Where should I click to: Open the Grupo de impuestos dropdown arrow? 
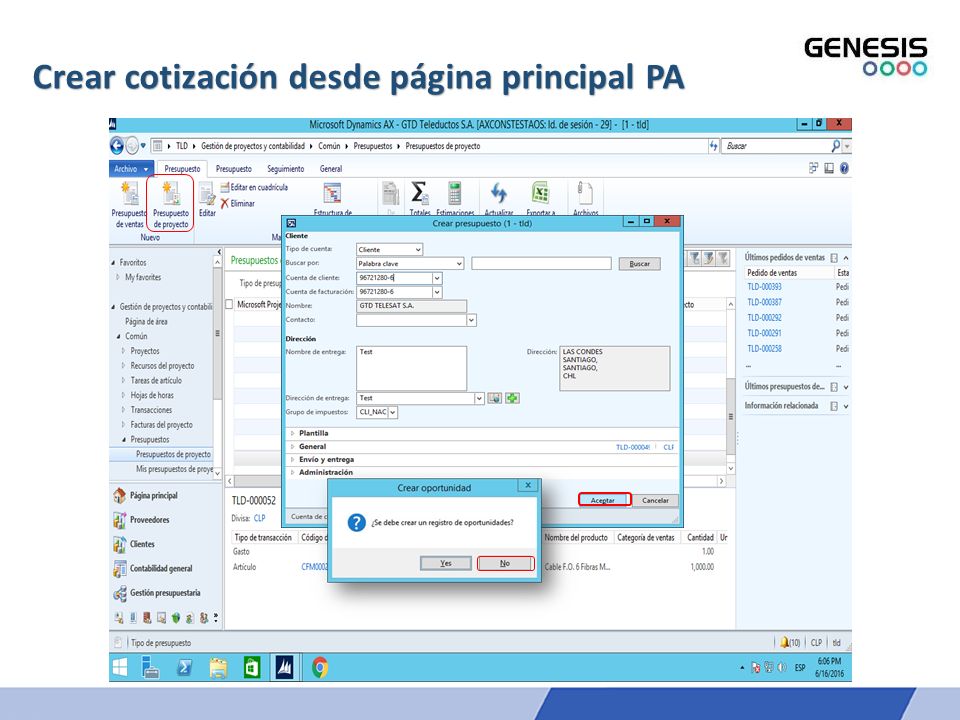click(x=393, y=413)
